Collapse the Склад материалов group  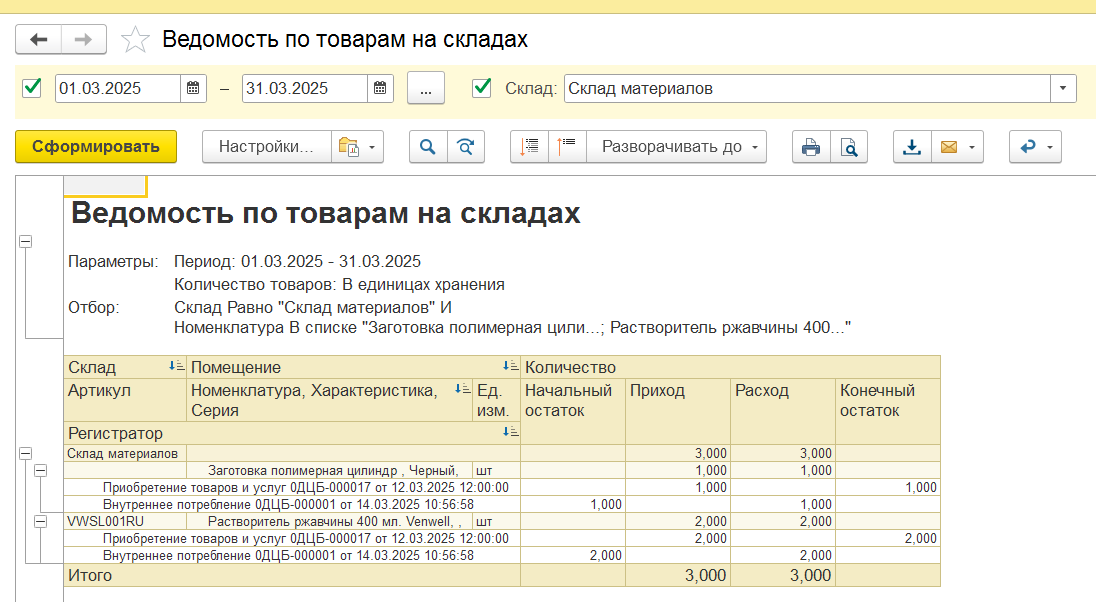pos(25,453)
